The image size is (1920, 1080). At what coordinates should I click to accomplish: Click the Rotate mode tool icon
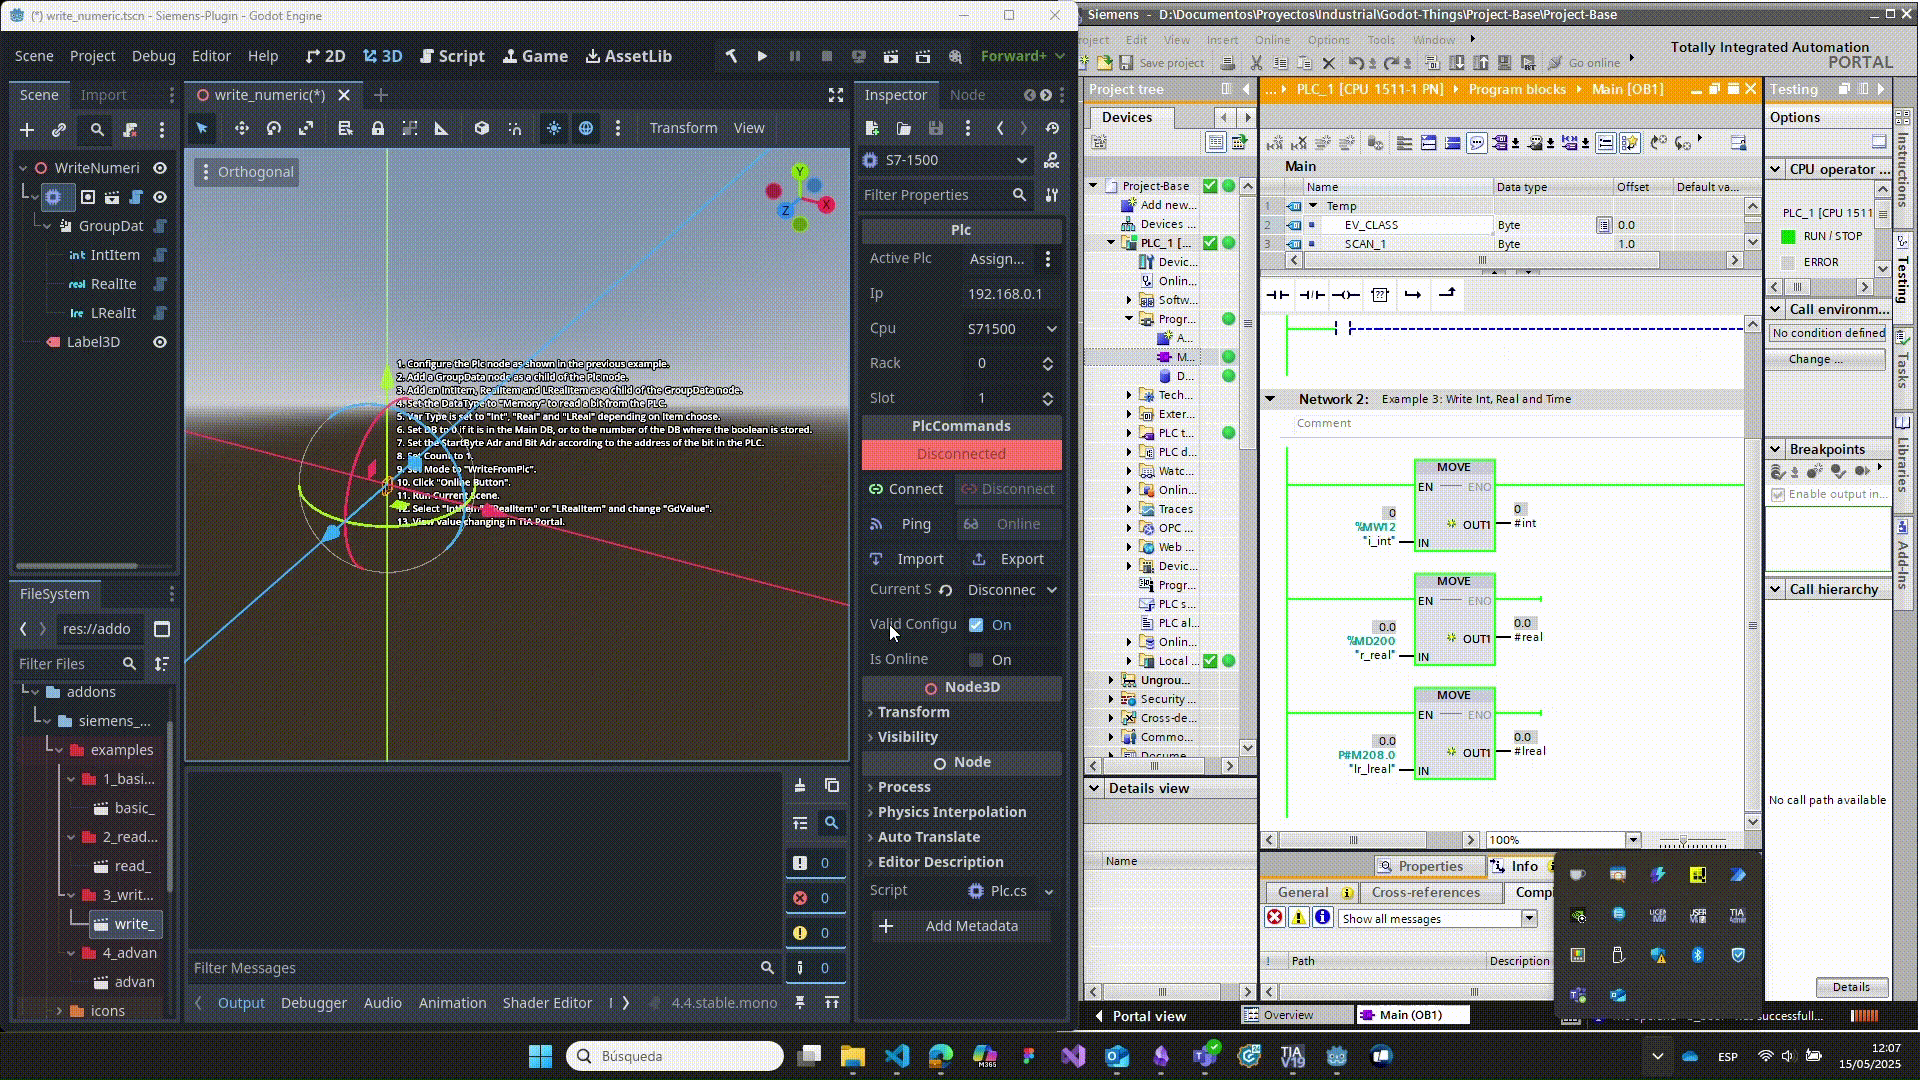(x=274, y=128)
